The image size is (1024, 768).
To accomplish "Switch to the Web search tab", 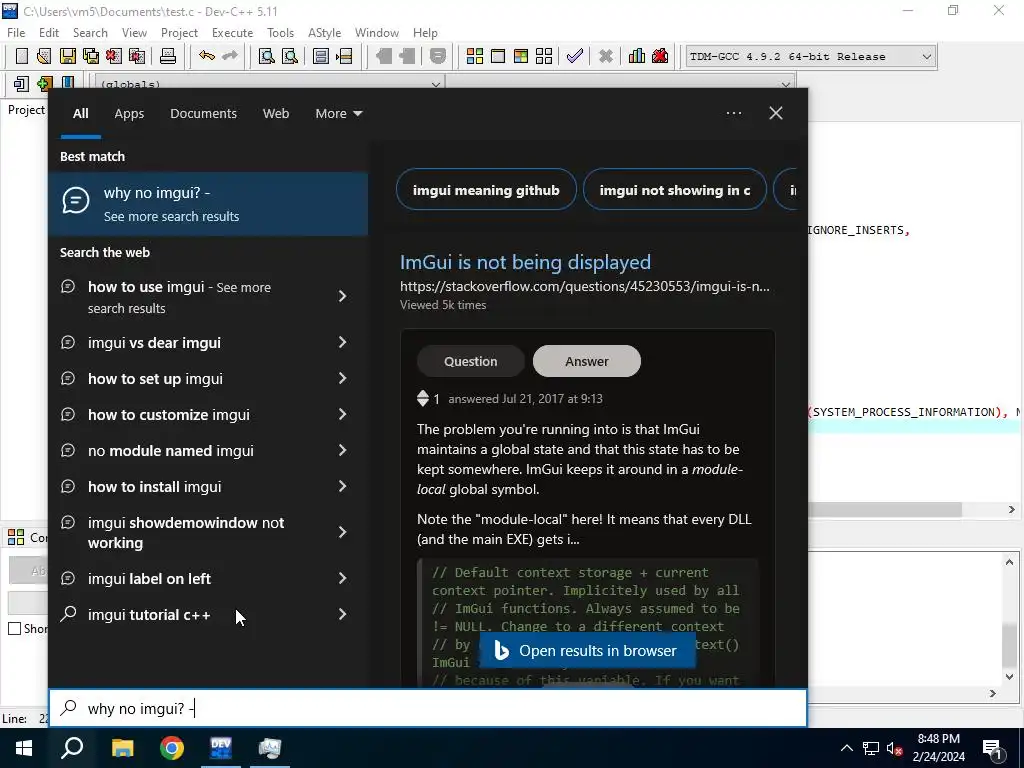I will 276,113.
